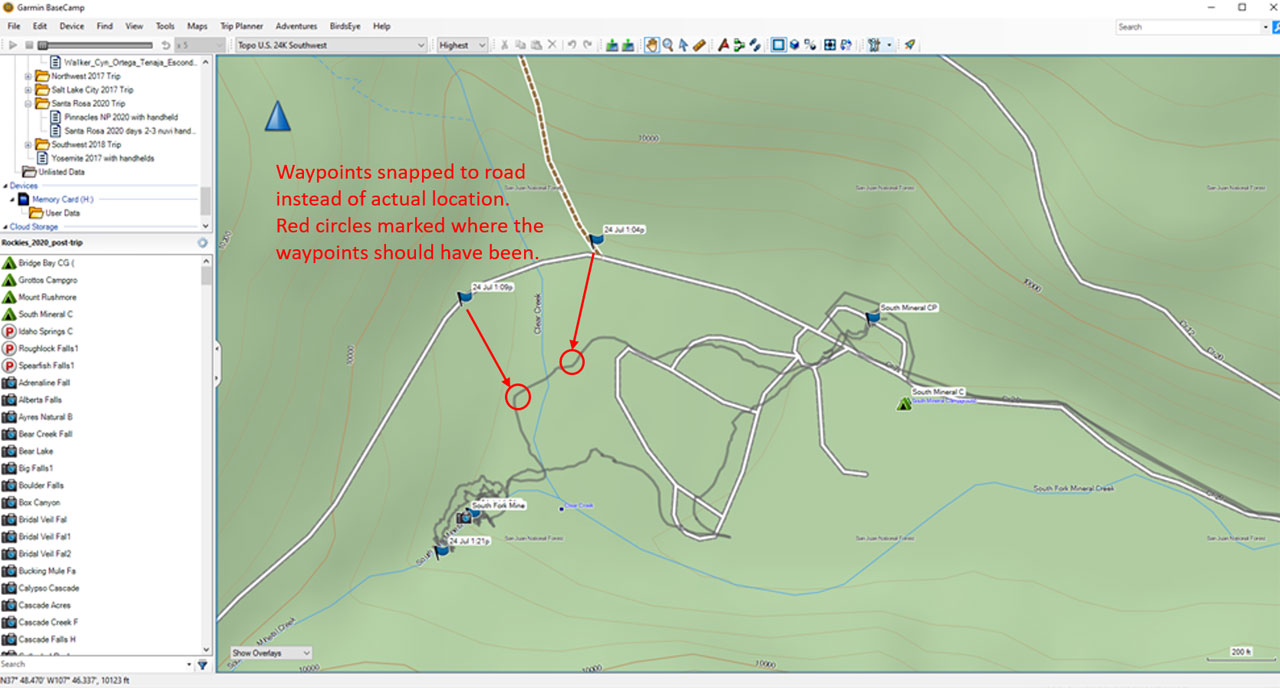The width and height of the screenshot is (1280, 688).
Task: Click the playback Play button
Action: [x=13, y=45]
